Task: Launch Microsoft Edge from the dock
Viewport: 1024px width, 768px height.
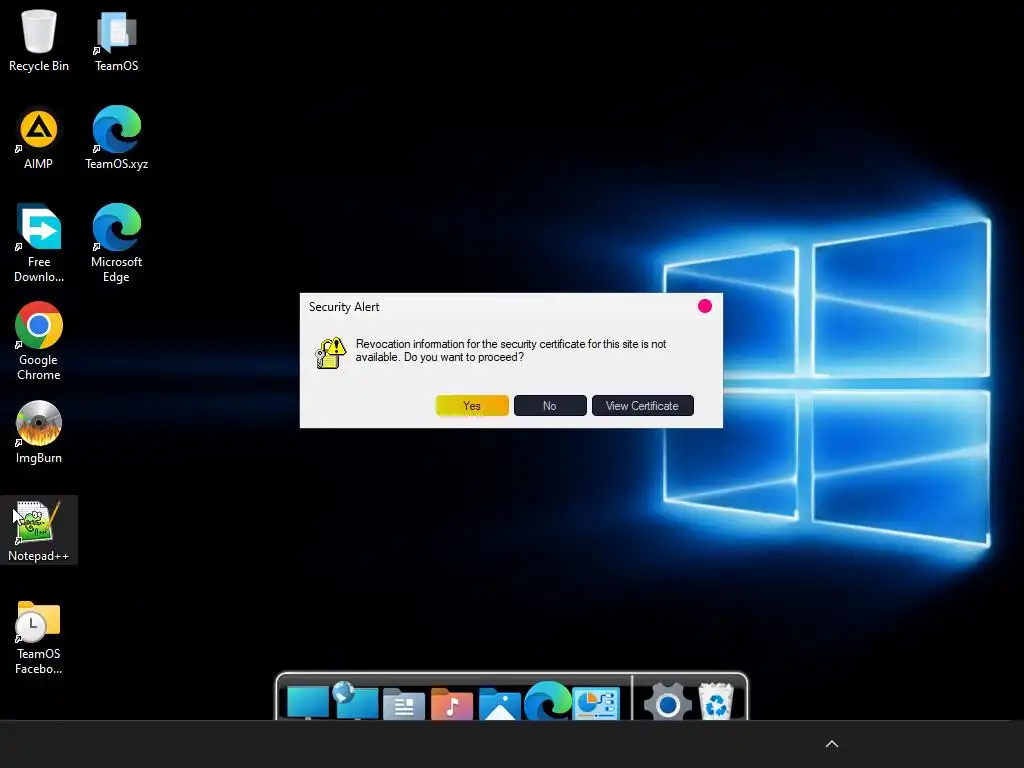Action: (547, 701)
